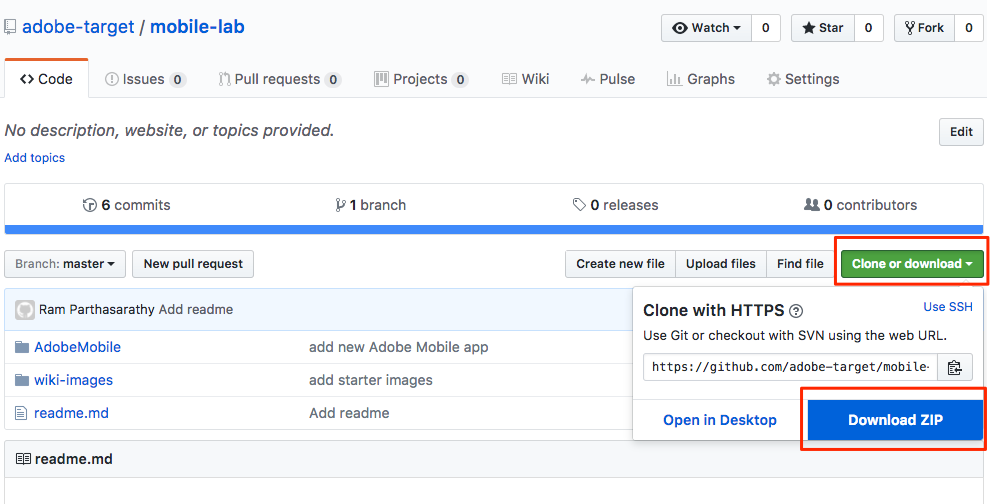This screenshot has width=990, height=504.
Task: Go to the Settings tab
Action: [802, 79]
